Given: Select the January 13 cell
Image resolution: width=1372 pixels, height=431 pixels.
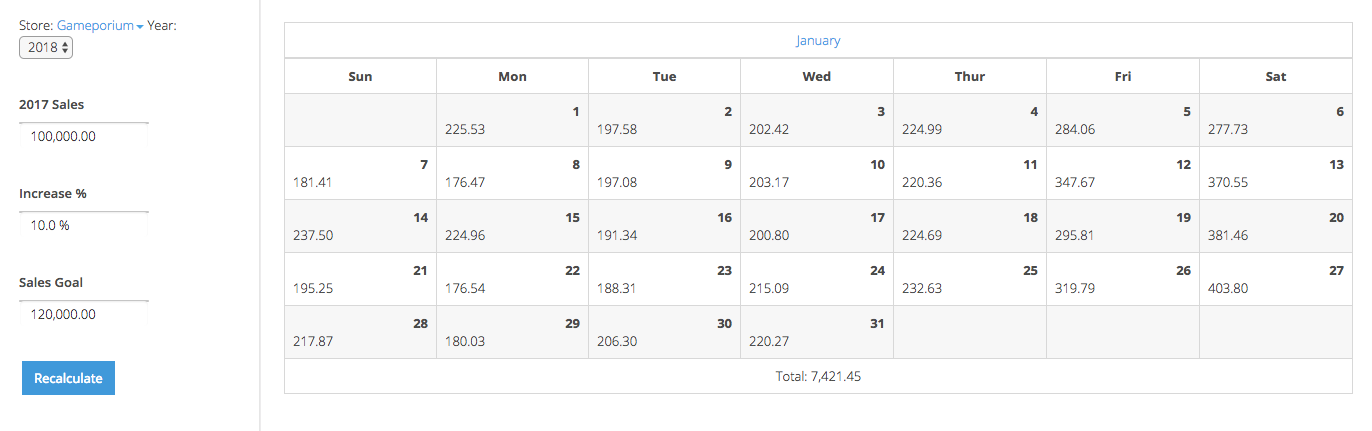Looking at the screenshot, I should pos(1275,173).
